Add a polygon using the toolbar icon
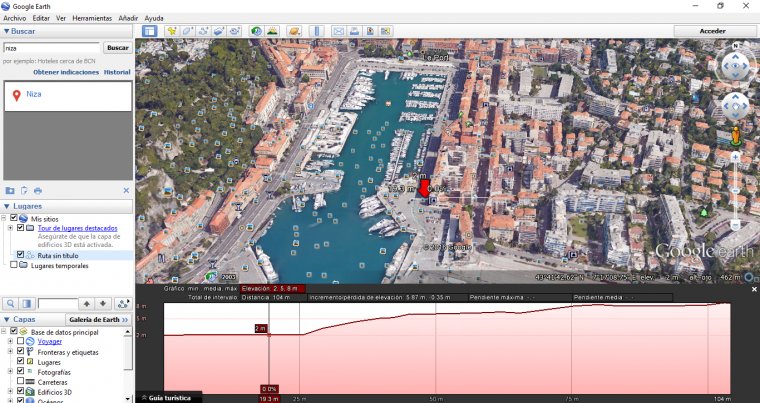Viewport: 760px width, 403px height. click(187, 31)
